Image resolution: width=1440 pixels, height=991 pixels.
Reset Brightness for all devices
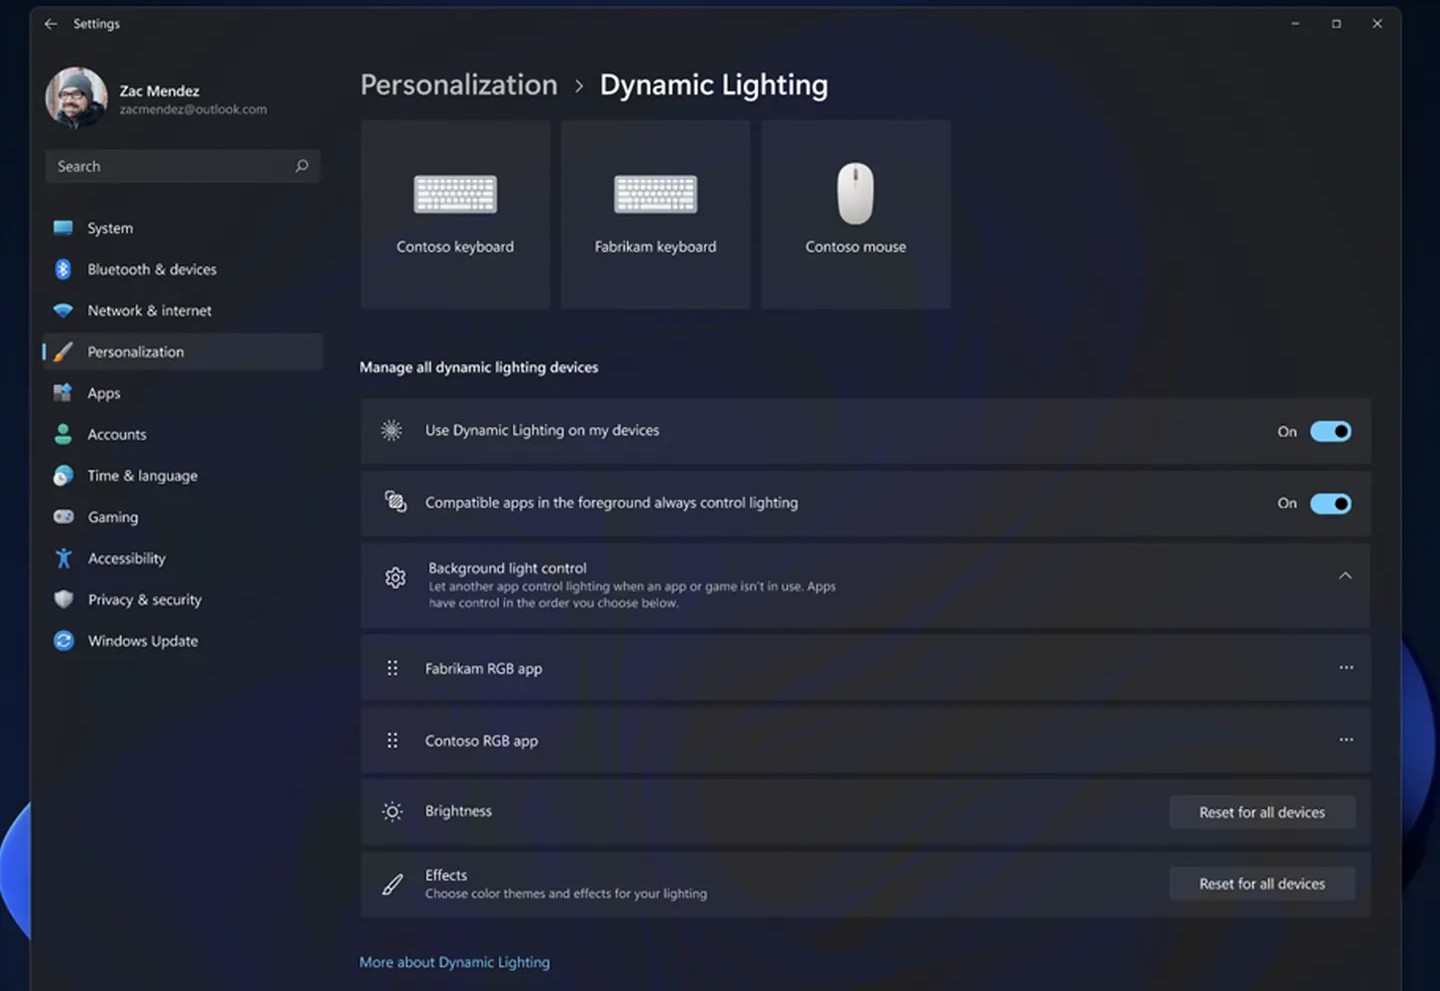tap(1261, 812)
